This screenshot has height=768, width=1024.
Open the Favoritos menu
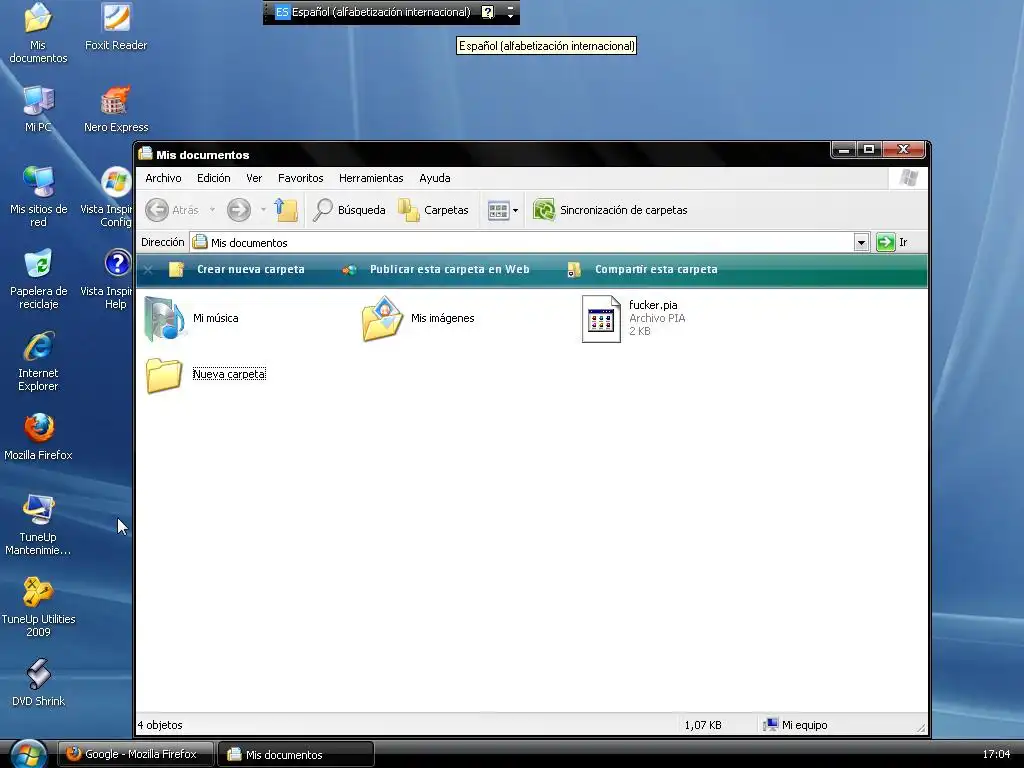tap(300, 178)
